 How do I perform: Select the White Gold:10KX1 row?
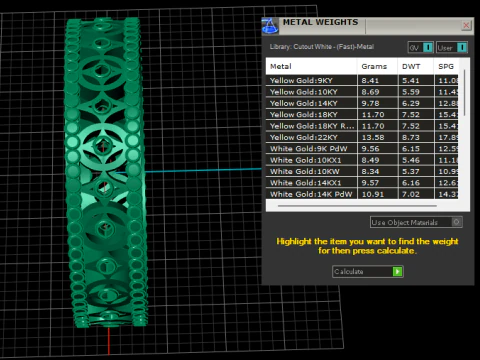click(x=362, y=160)
